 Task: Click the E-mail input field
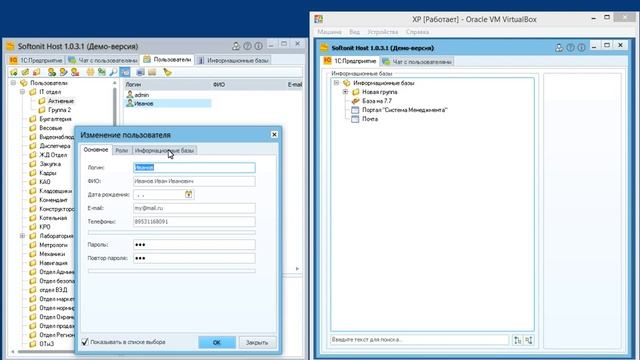pos(194,208)
